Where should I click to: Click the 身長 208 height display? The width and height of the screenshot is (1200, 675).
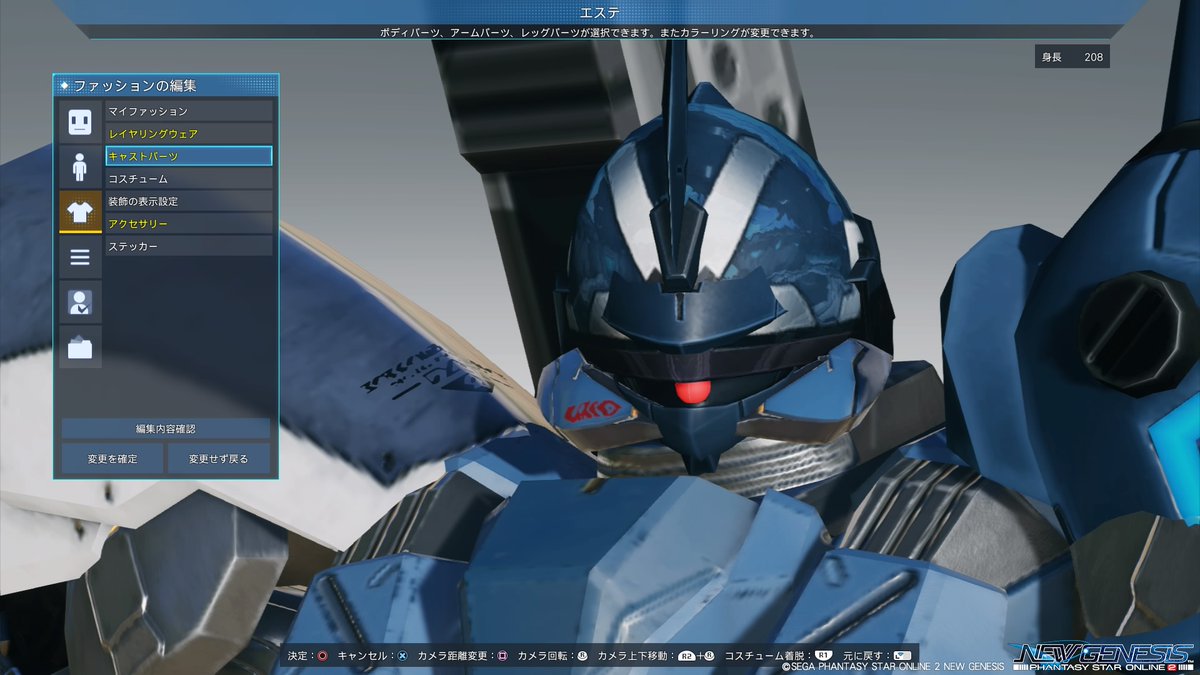[1072, 57]
